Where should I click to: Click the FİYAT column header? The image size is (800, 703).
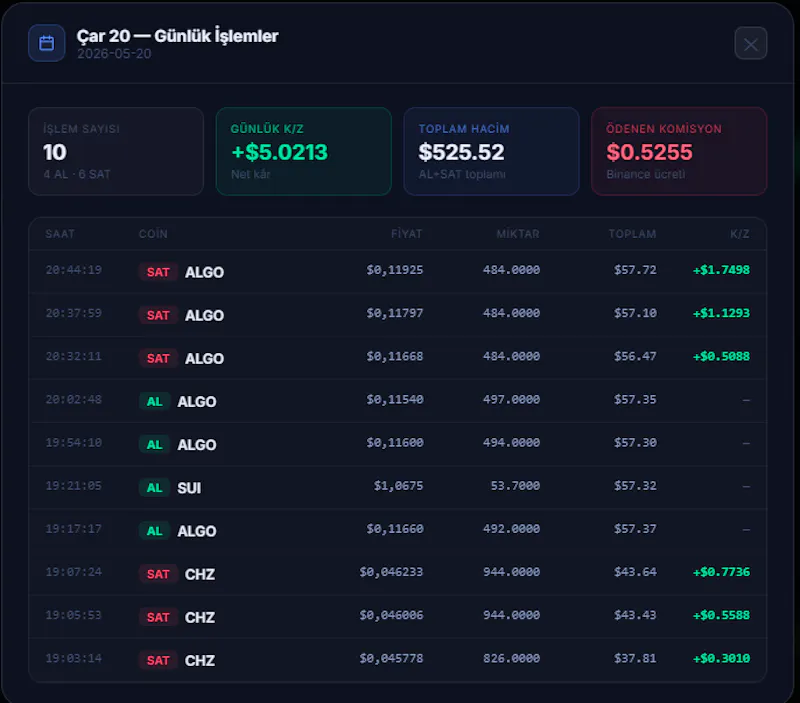point(407,234)
